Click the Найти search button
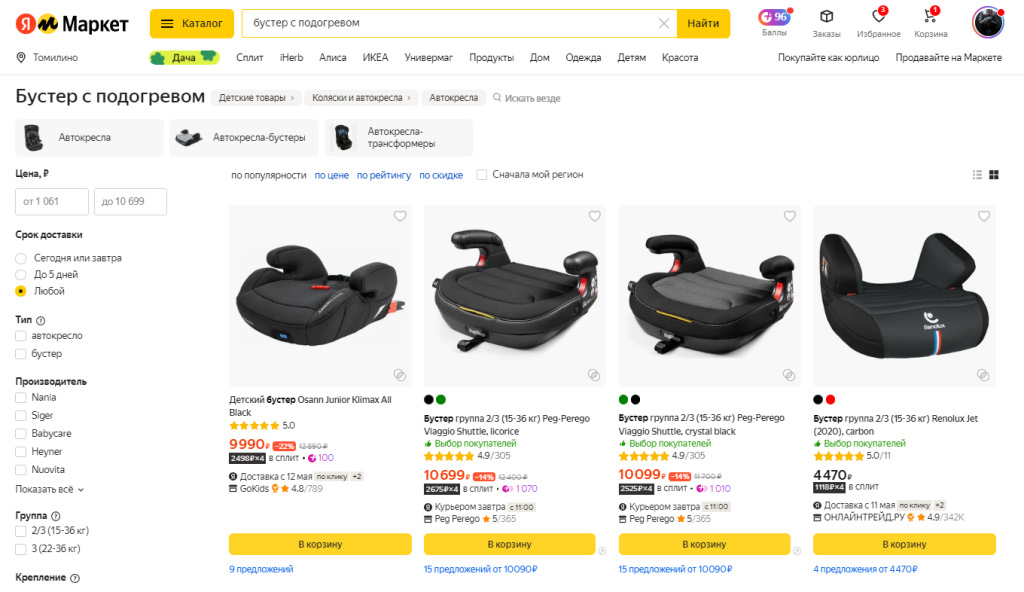1024x592 pixels. 703,23
